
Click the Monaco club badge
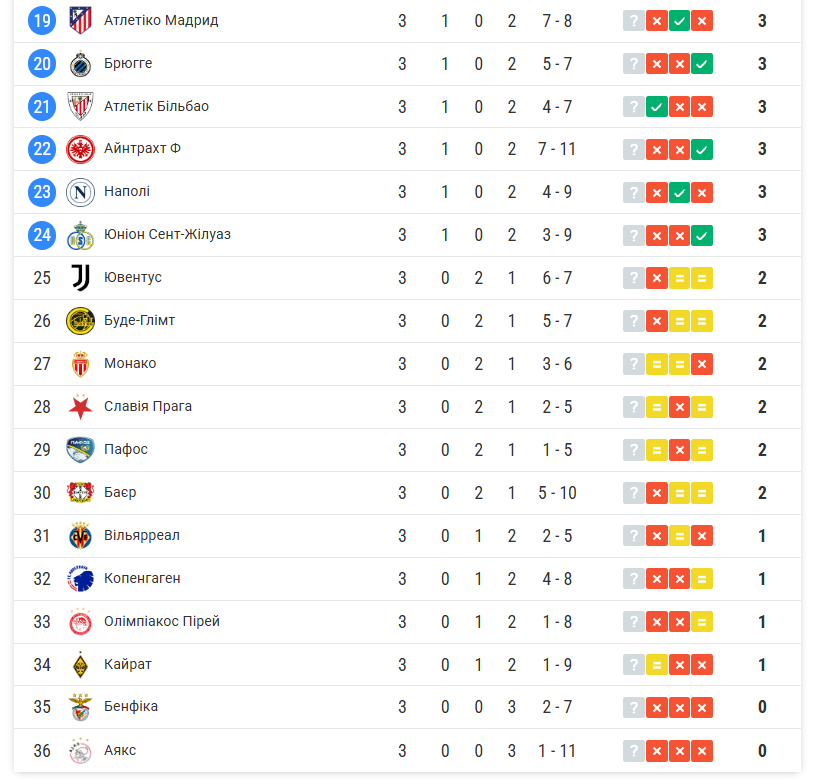(x=80, y=363)
